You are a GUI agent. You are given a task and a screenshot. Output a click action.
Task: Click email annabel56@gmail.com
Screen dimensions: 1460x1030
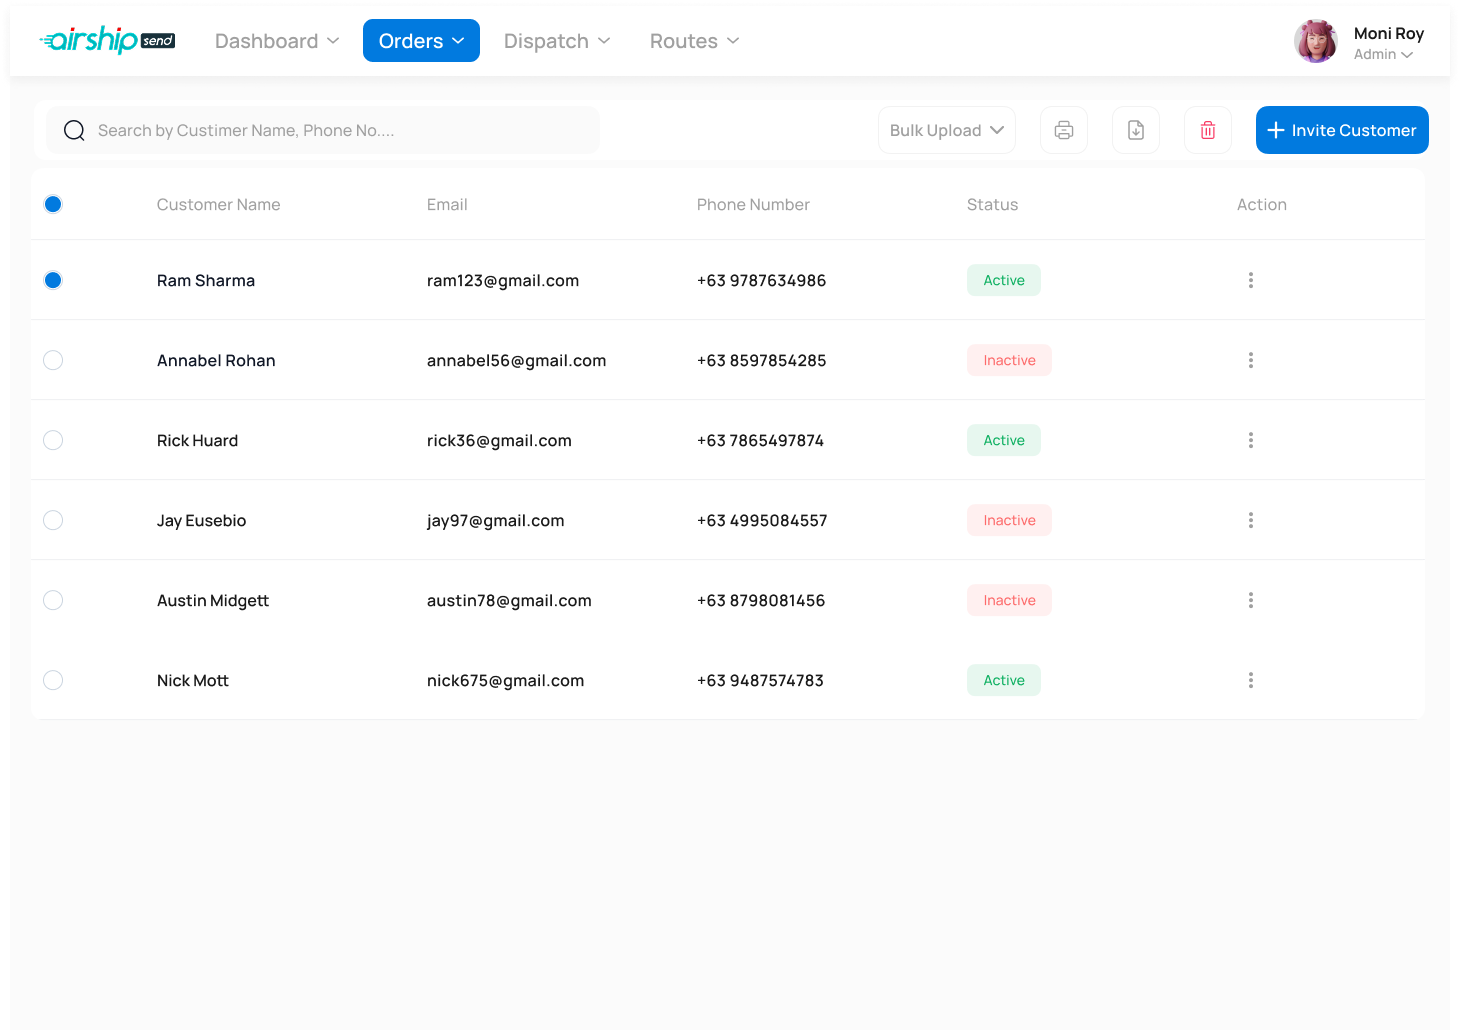[x=516, y=360]
